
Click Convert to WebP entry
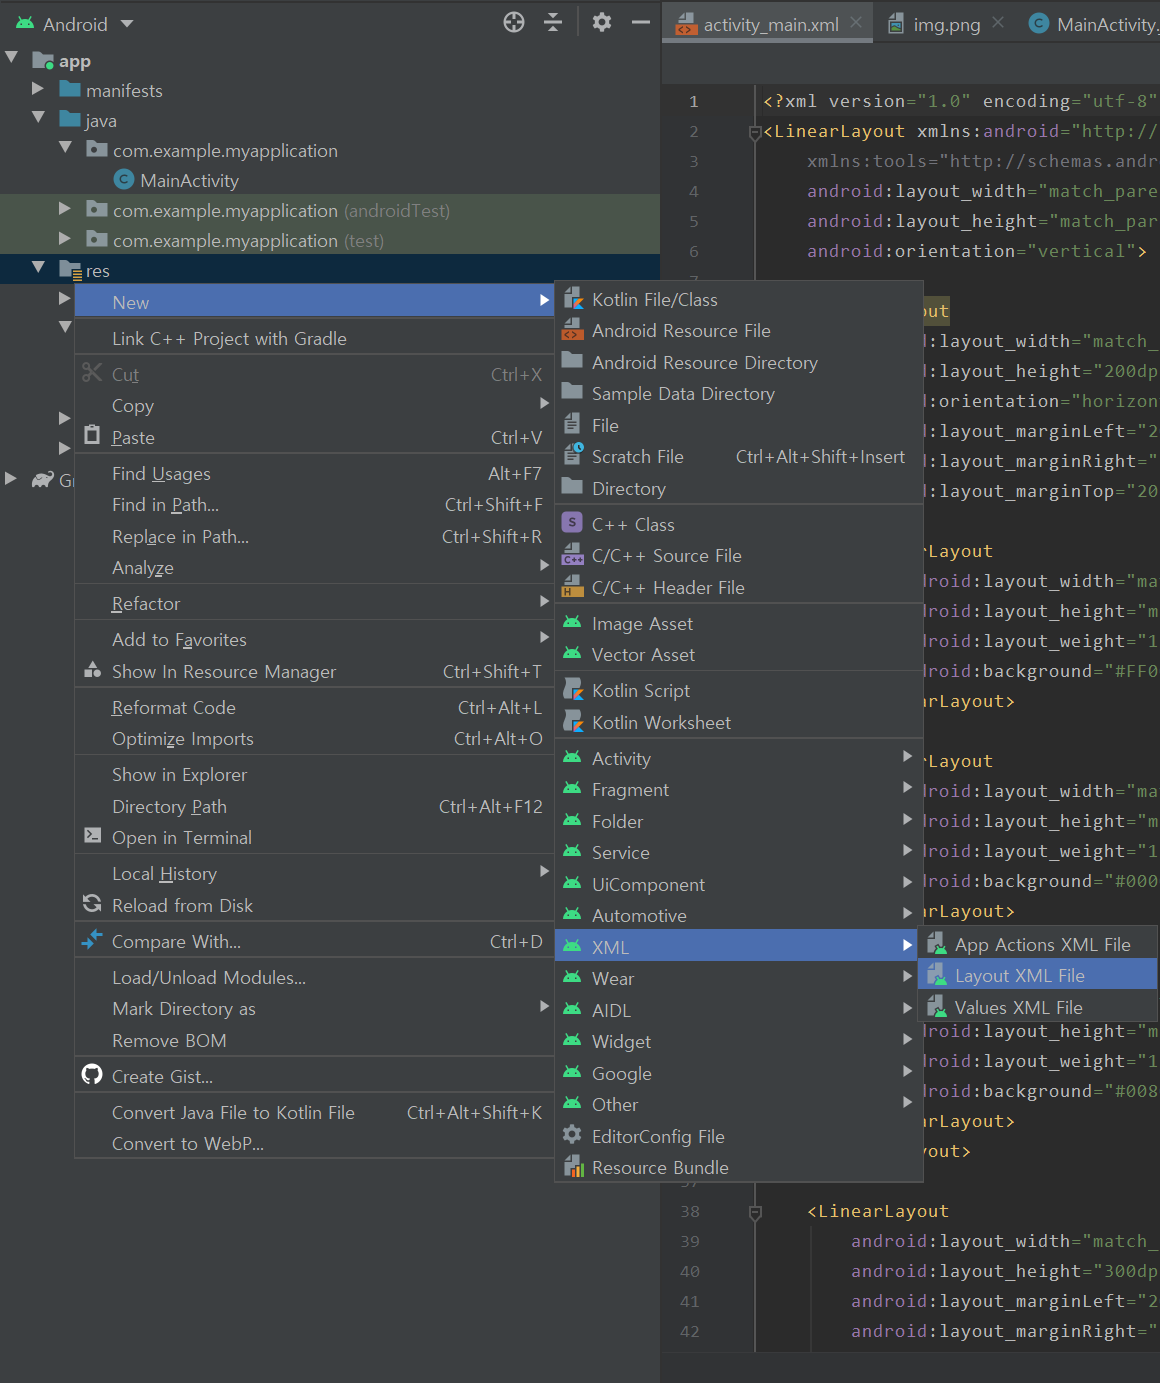[314, 1144]
